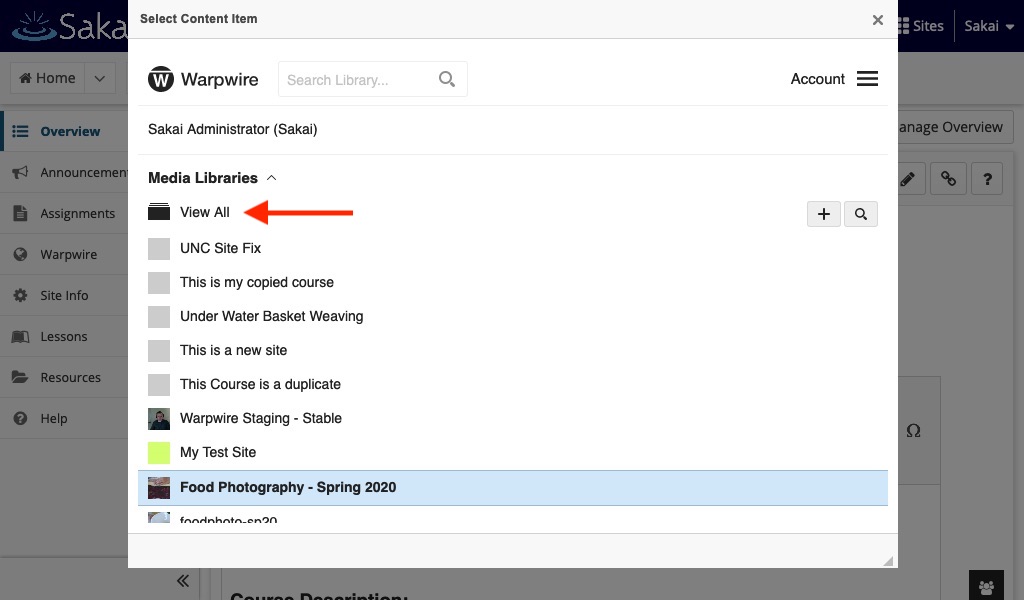
Task: Click the Sites grid icon in header
Action: click(x=903, y=25)
